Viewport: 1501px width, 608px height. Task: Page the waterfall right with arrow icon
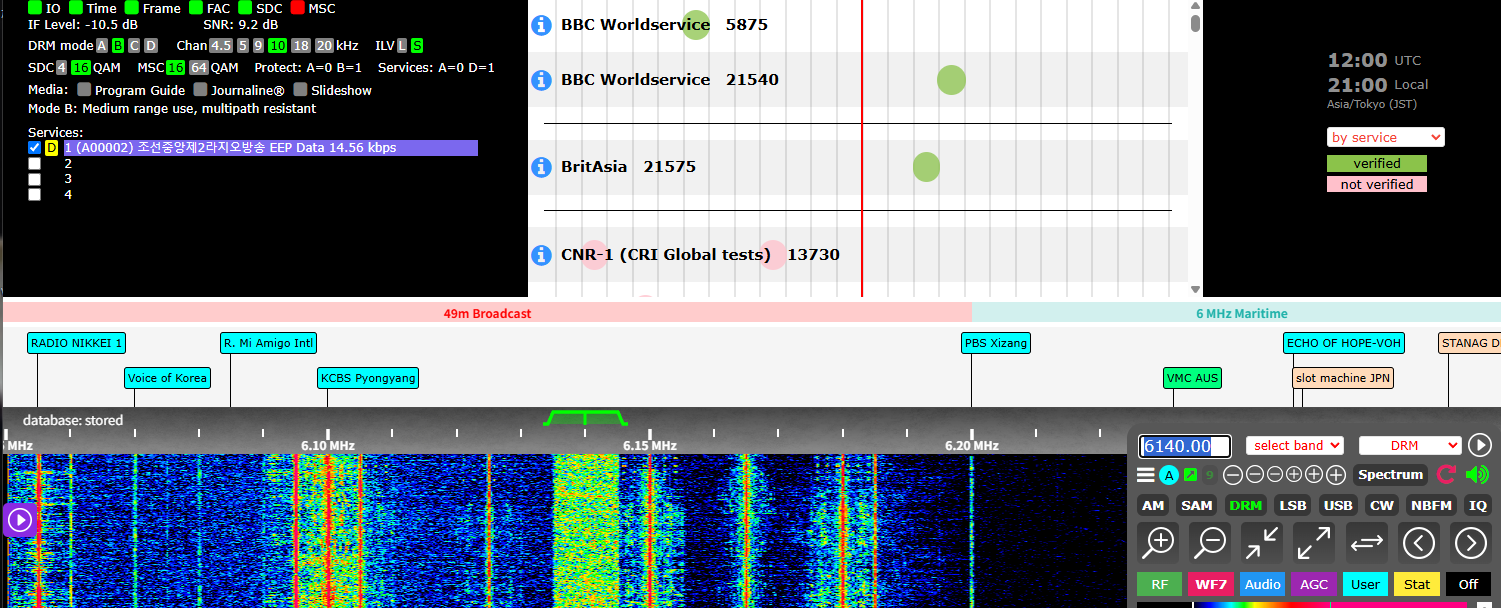pyautogui.click(x=1470, y=542)
